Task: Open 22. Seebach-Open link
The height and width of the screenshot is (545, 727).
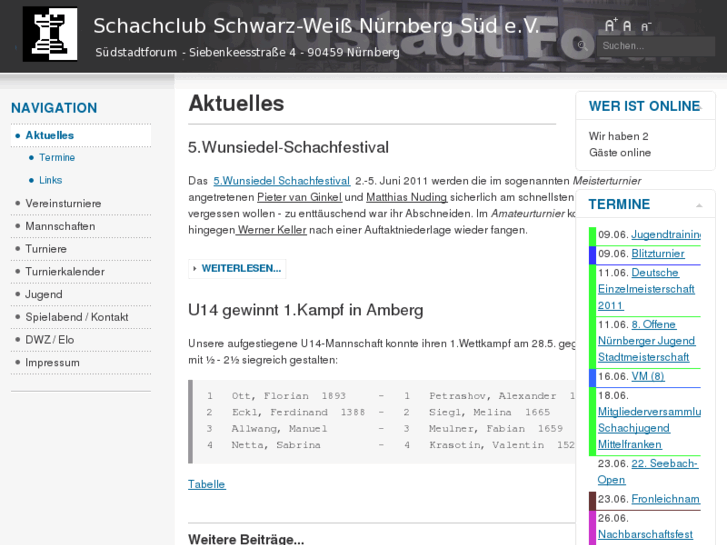Action: [647, 472]
